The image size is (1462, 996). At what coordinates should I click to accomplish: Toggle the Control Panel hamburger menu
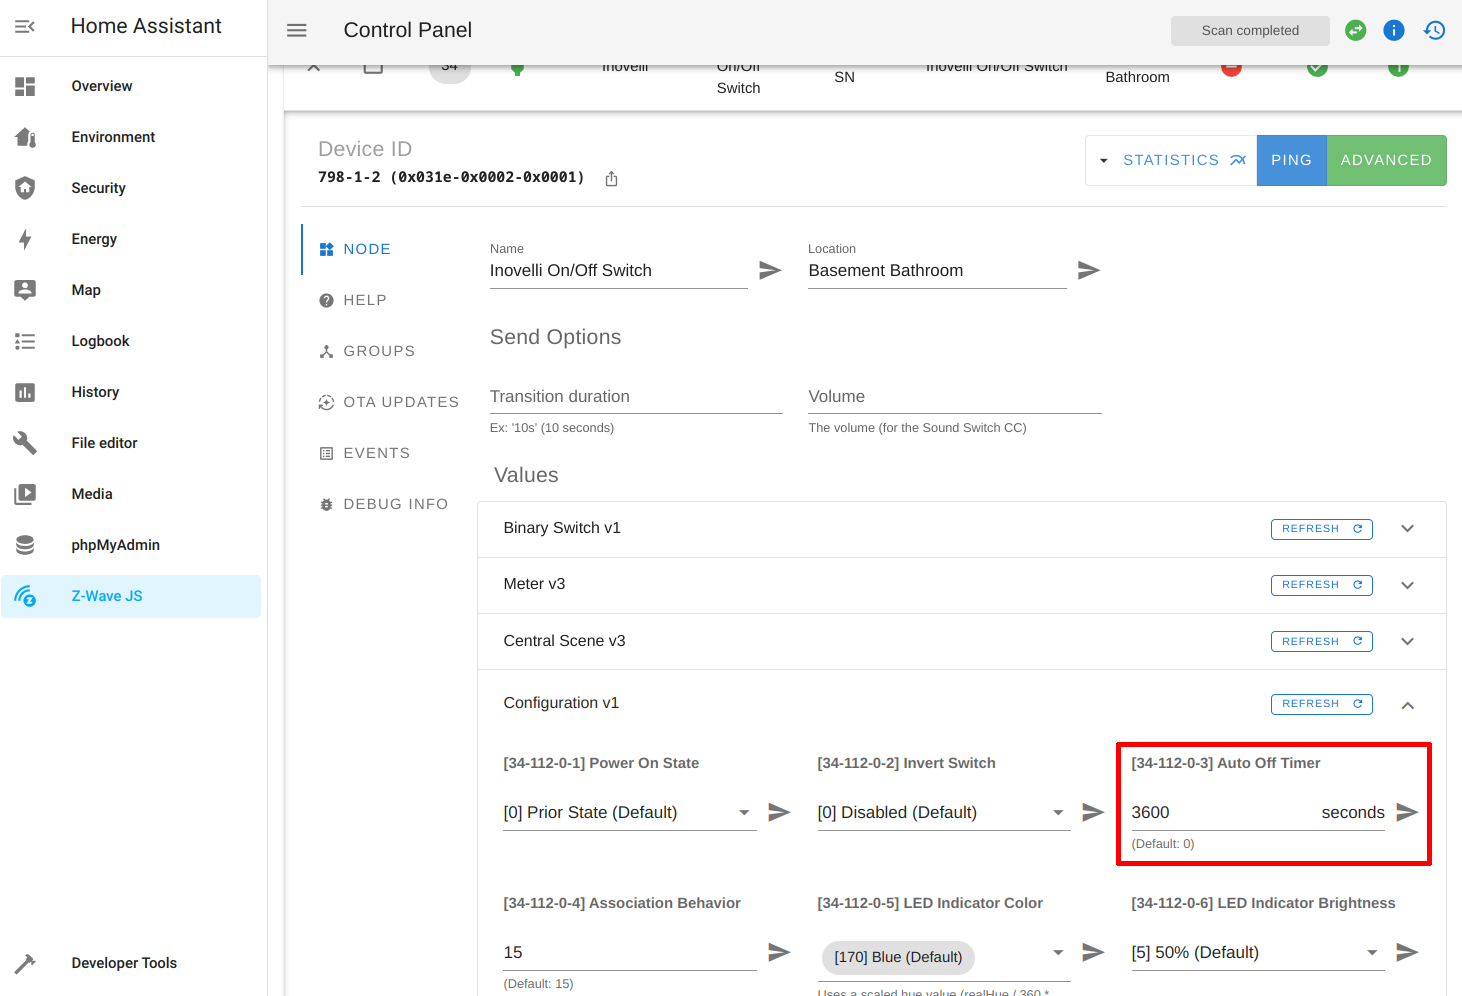(297, 30)
